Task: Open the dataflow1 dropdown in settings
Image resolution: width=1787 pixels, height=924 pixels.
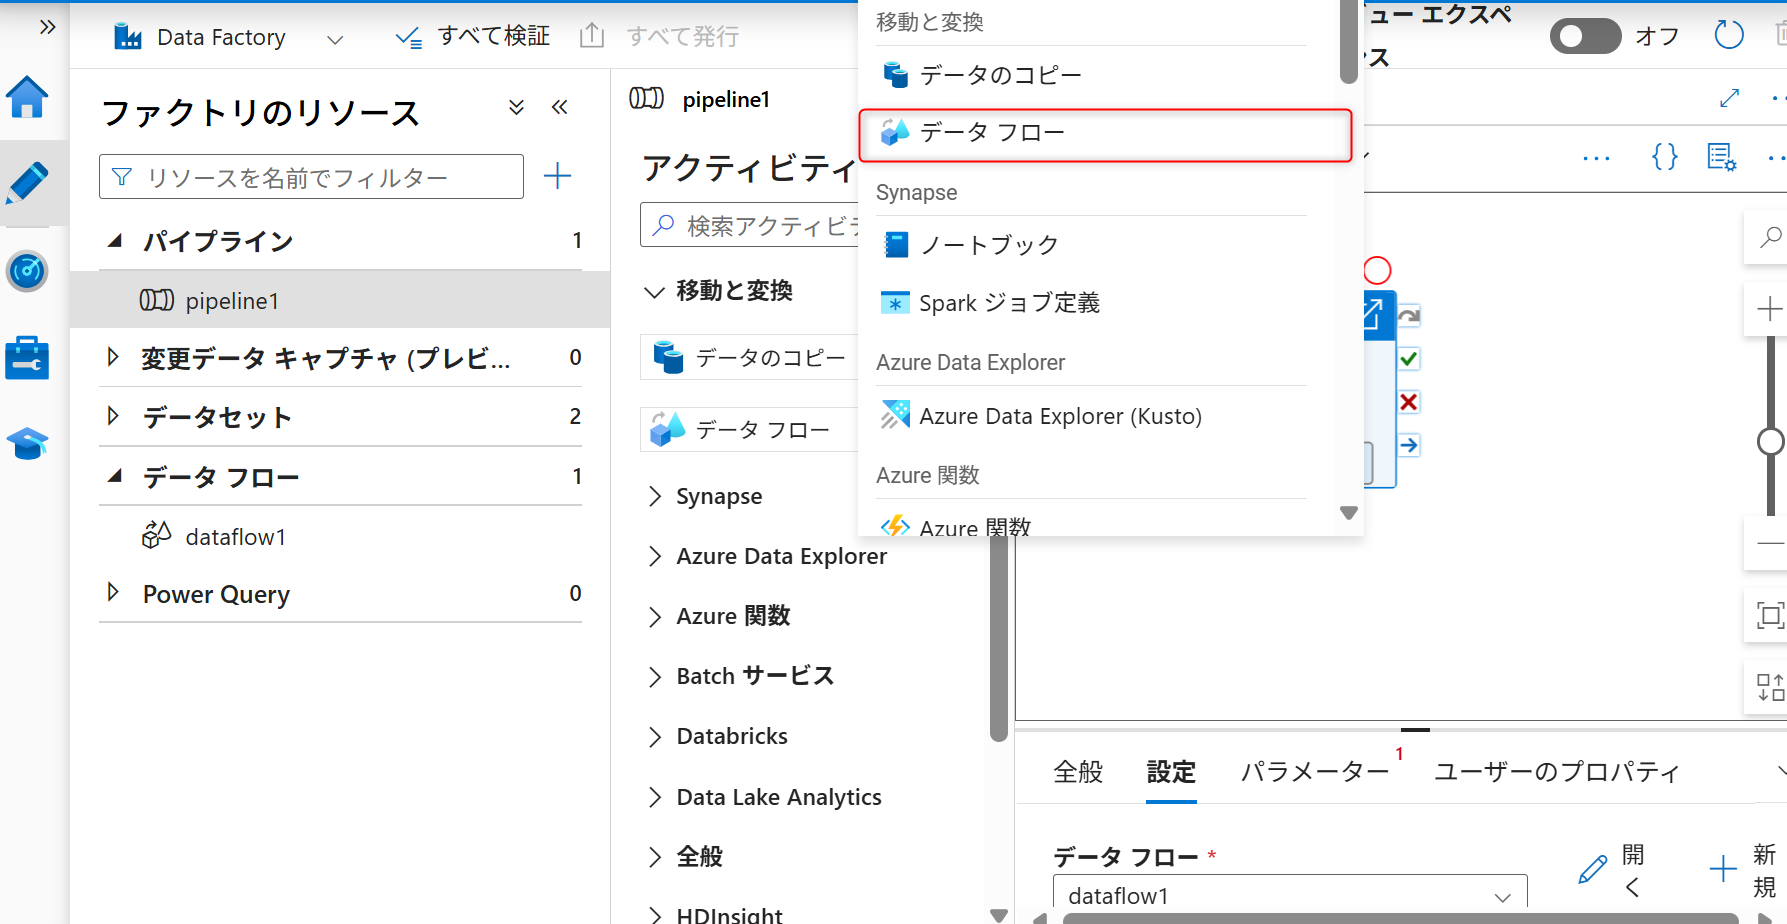Action: (1289, 895)
